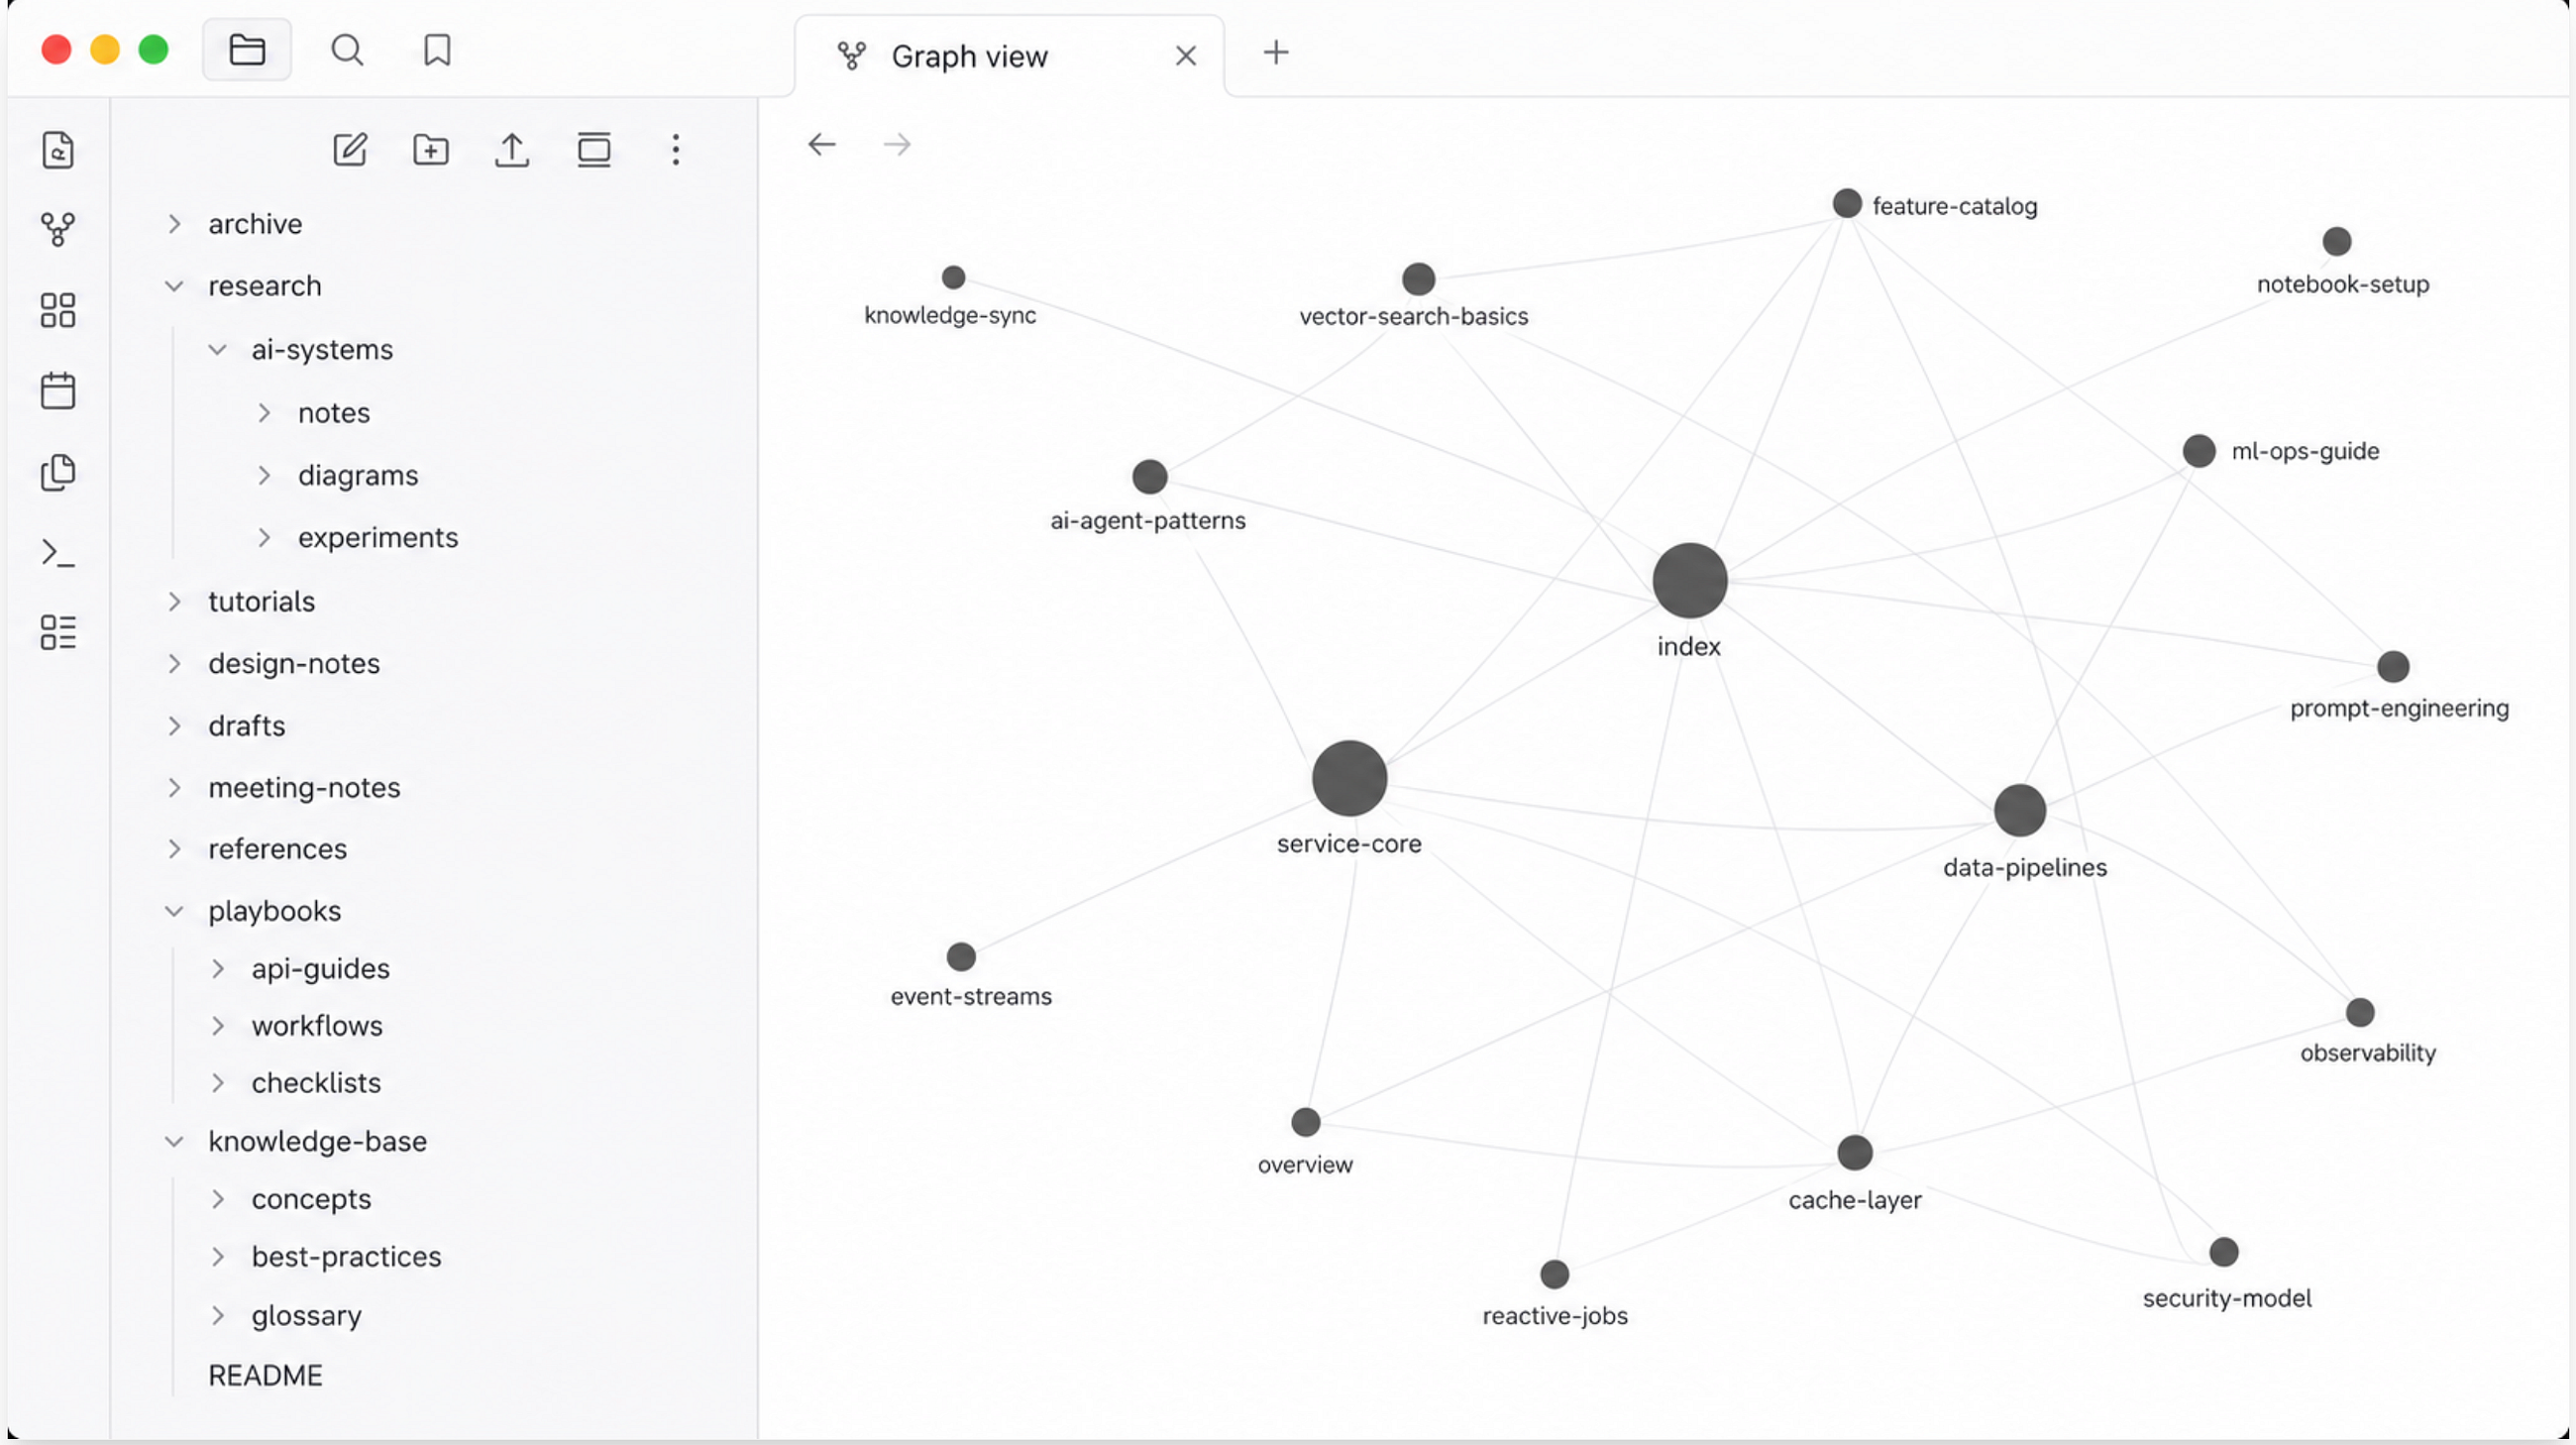Screen dimensions: 2576x1445
Task: Select the glossary folder
Action: 306,1316
